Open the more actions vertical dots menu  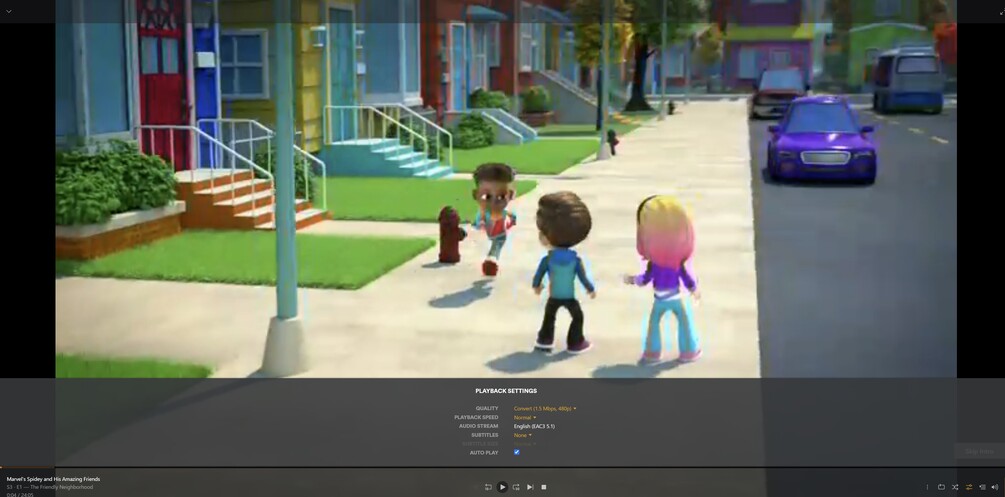pyautogui.click(x=927, y=487)
